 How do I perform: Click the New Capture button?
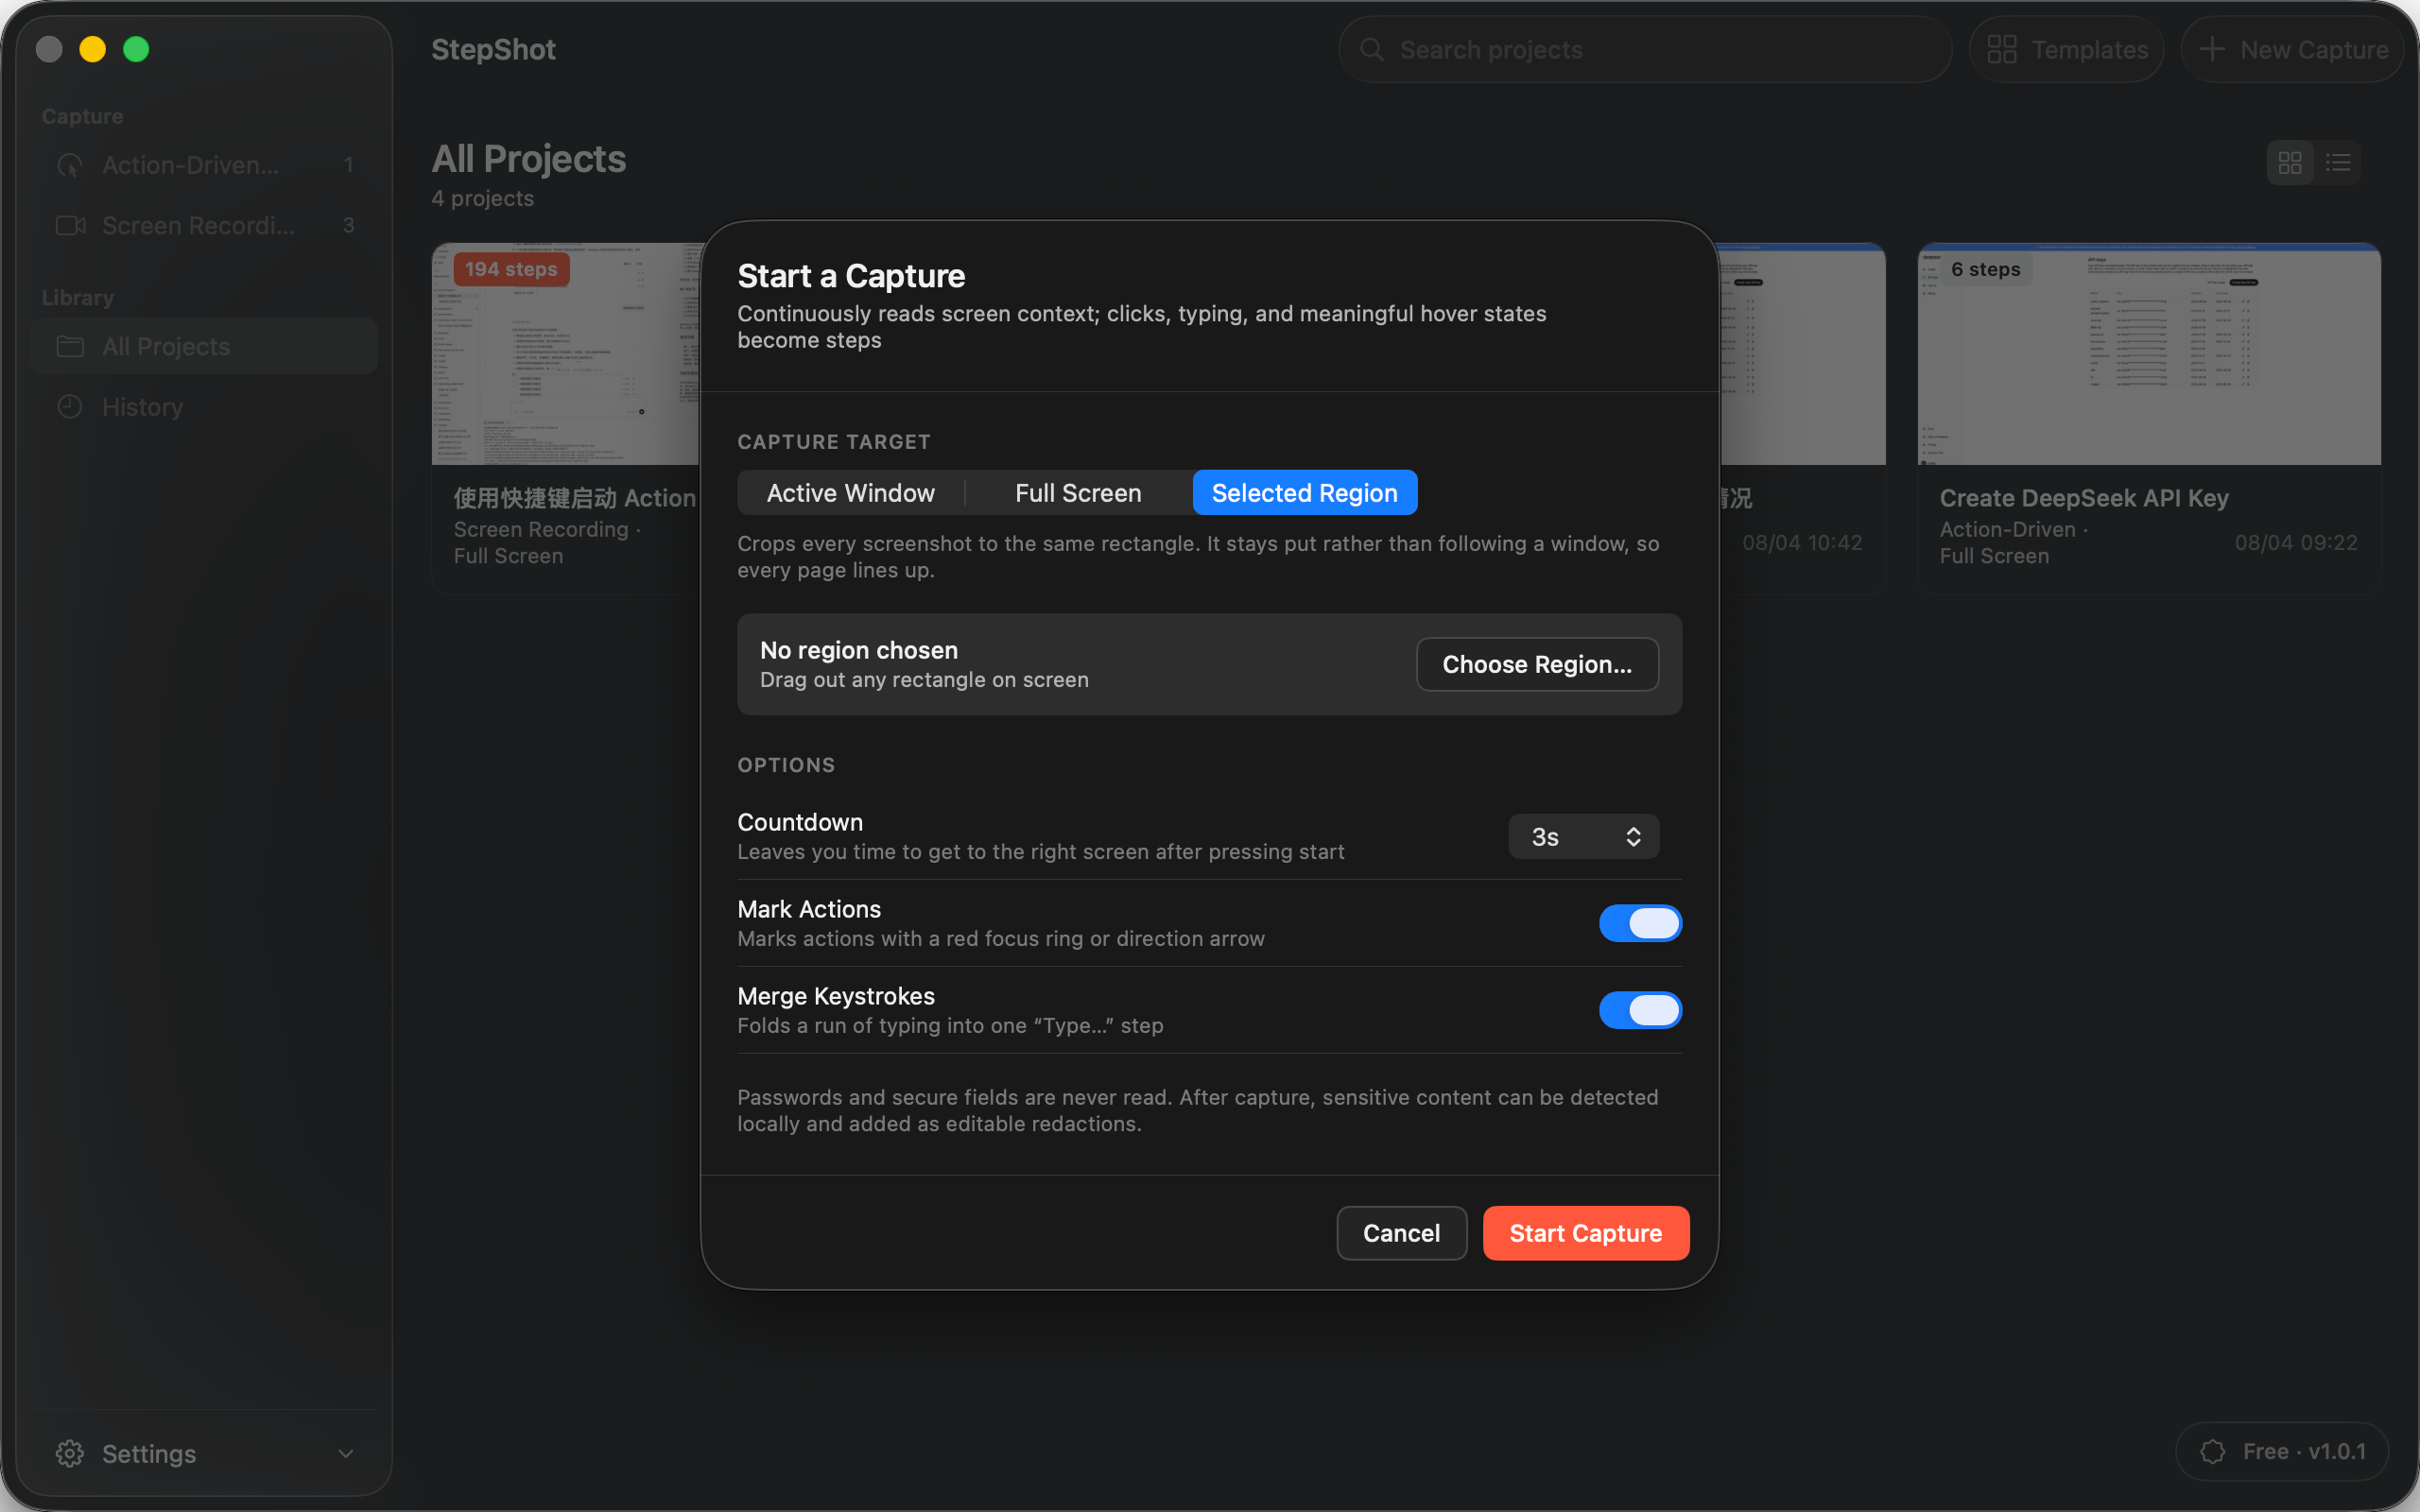(x=2292, y=50)
